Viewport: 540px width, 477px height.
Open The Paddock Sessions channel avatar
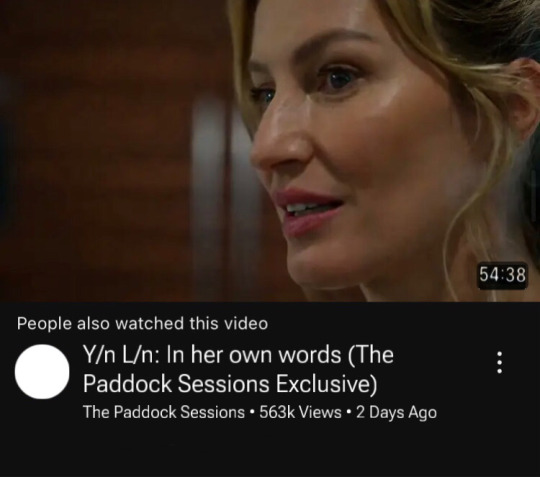[42, 372]
